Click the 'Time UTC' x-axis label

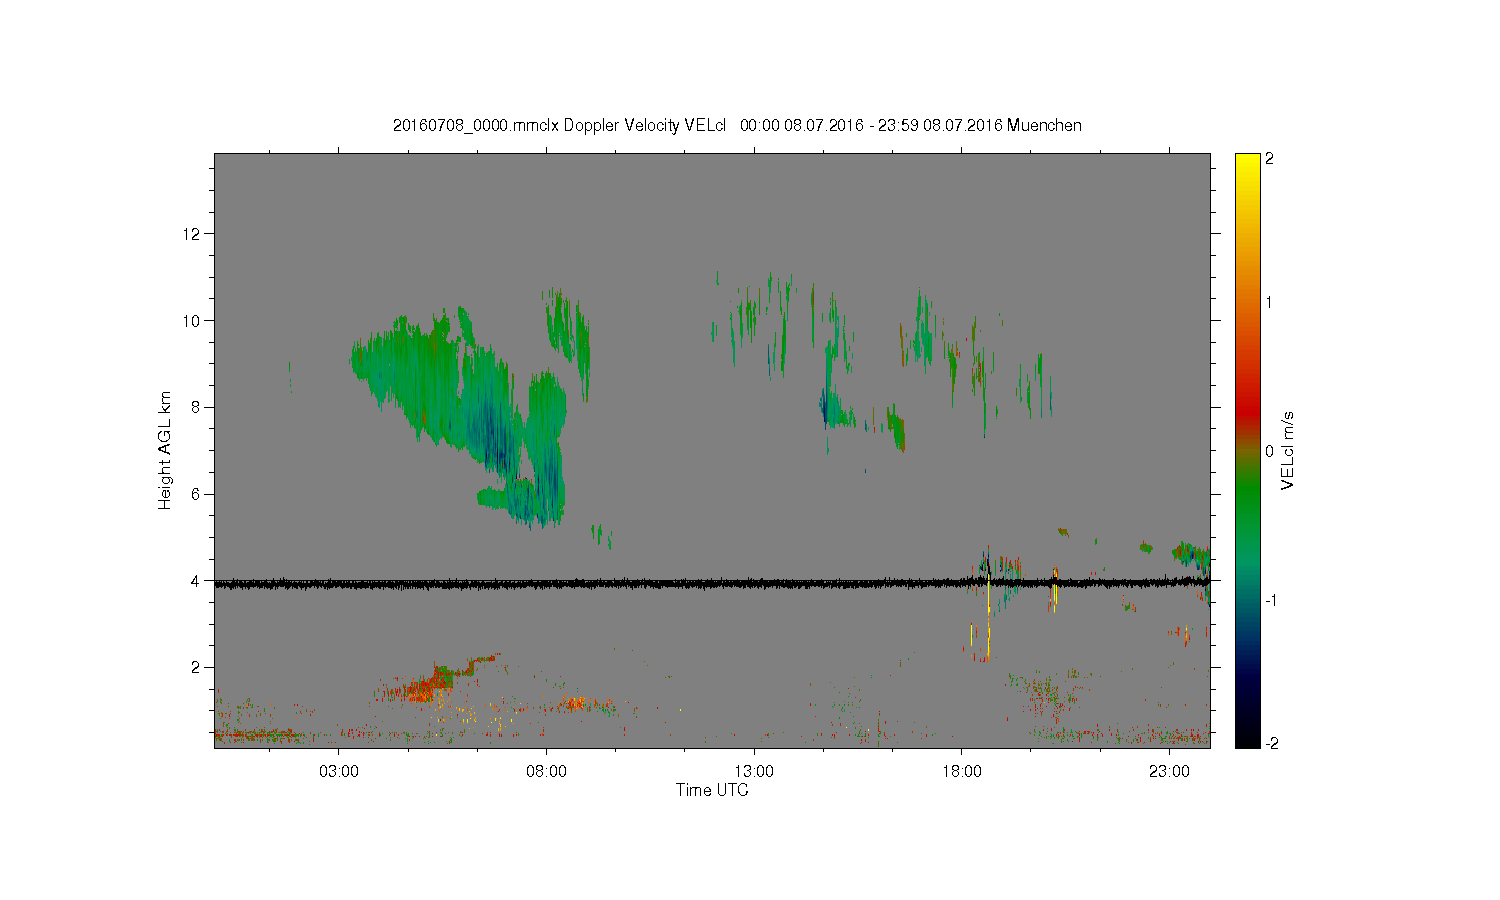712,790
